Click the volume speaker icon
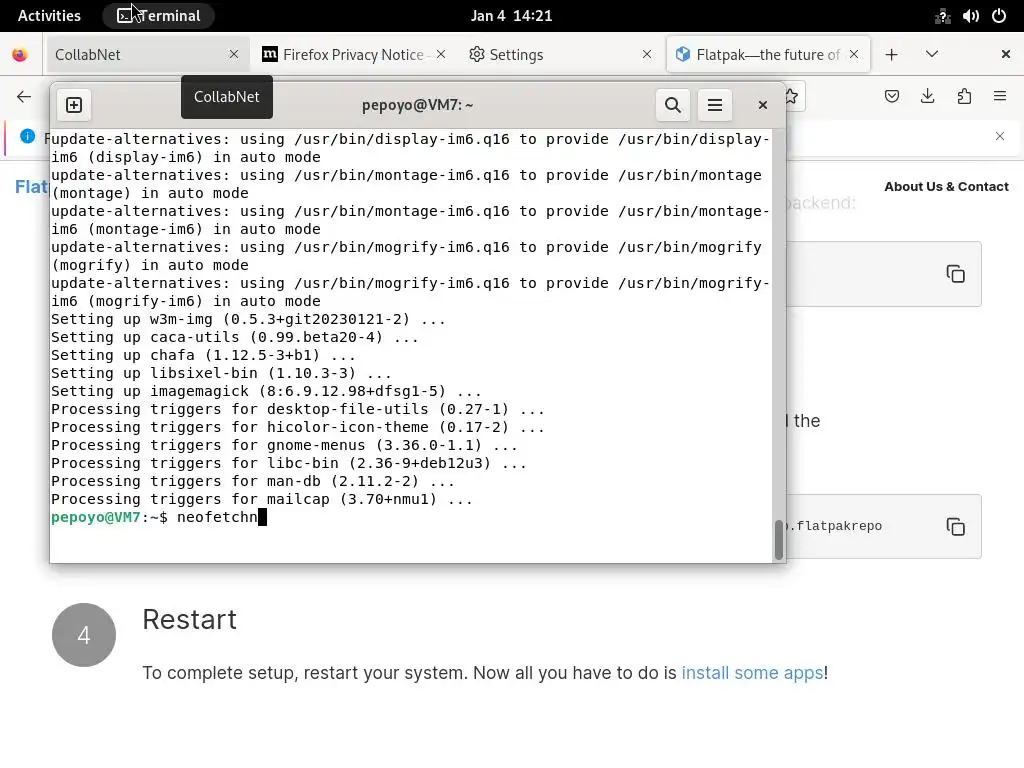 pos(970,16)
